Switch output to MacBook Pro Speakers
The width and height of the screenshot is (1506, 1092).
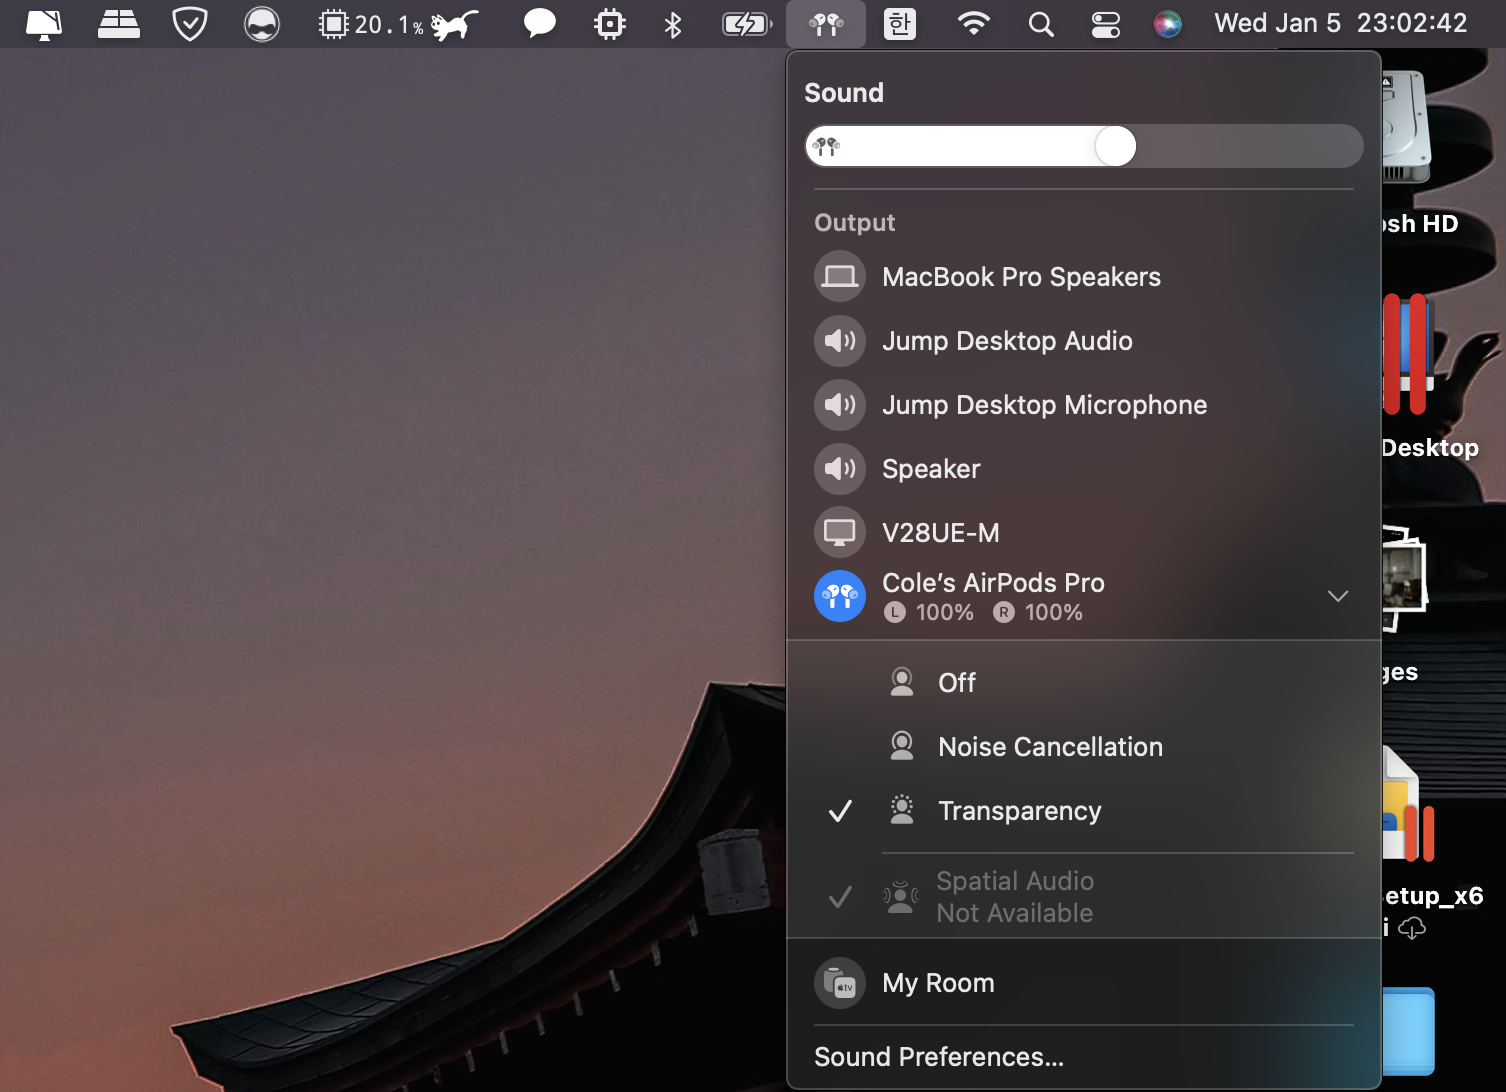(1021, 277)
